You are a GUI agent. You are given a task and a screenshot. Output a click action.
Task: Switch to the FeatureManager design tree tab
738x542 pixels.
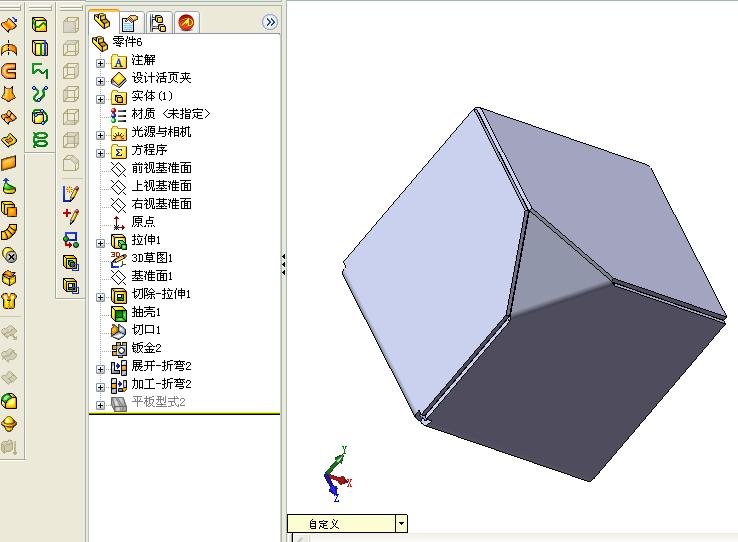coord(102,22)
